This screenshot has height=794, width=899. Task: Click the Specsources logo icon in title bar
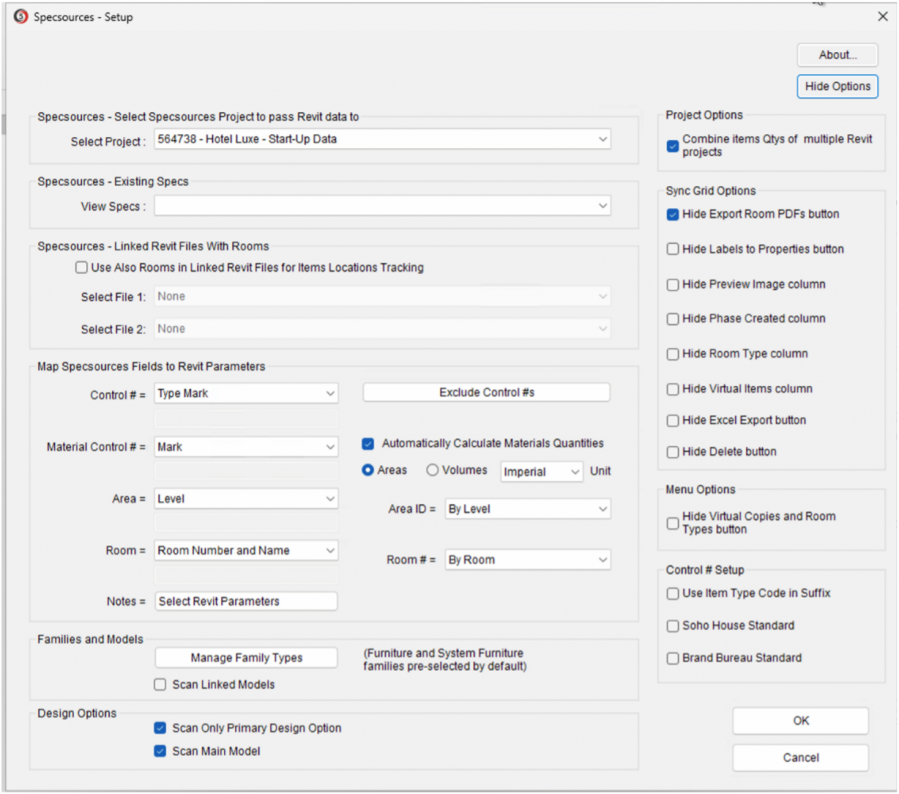tap(21, 17)
